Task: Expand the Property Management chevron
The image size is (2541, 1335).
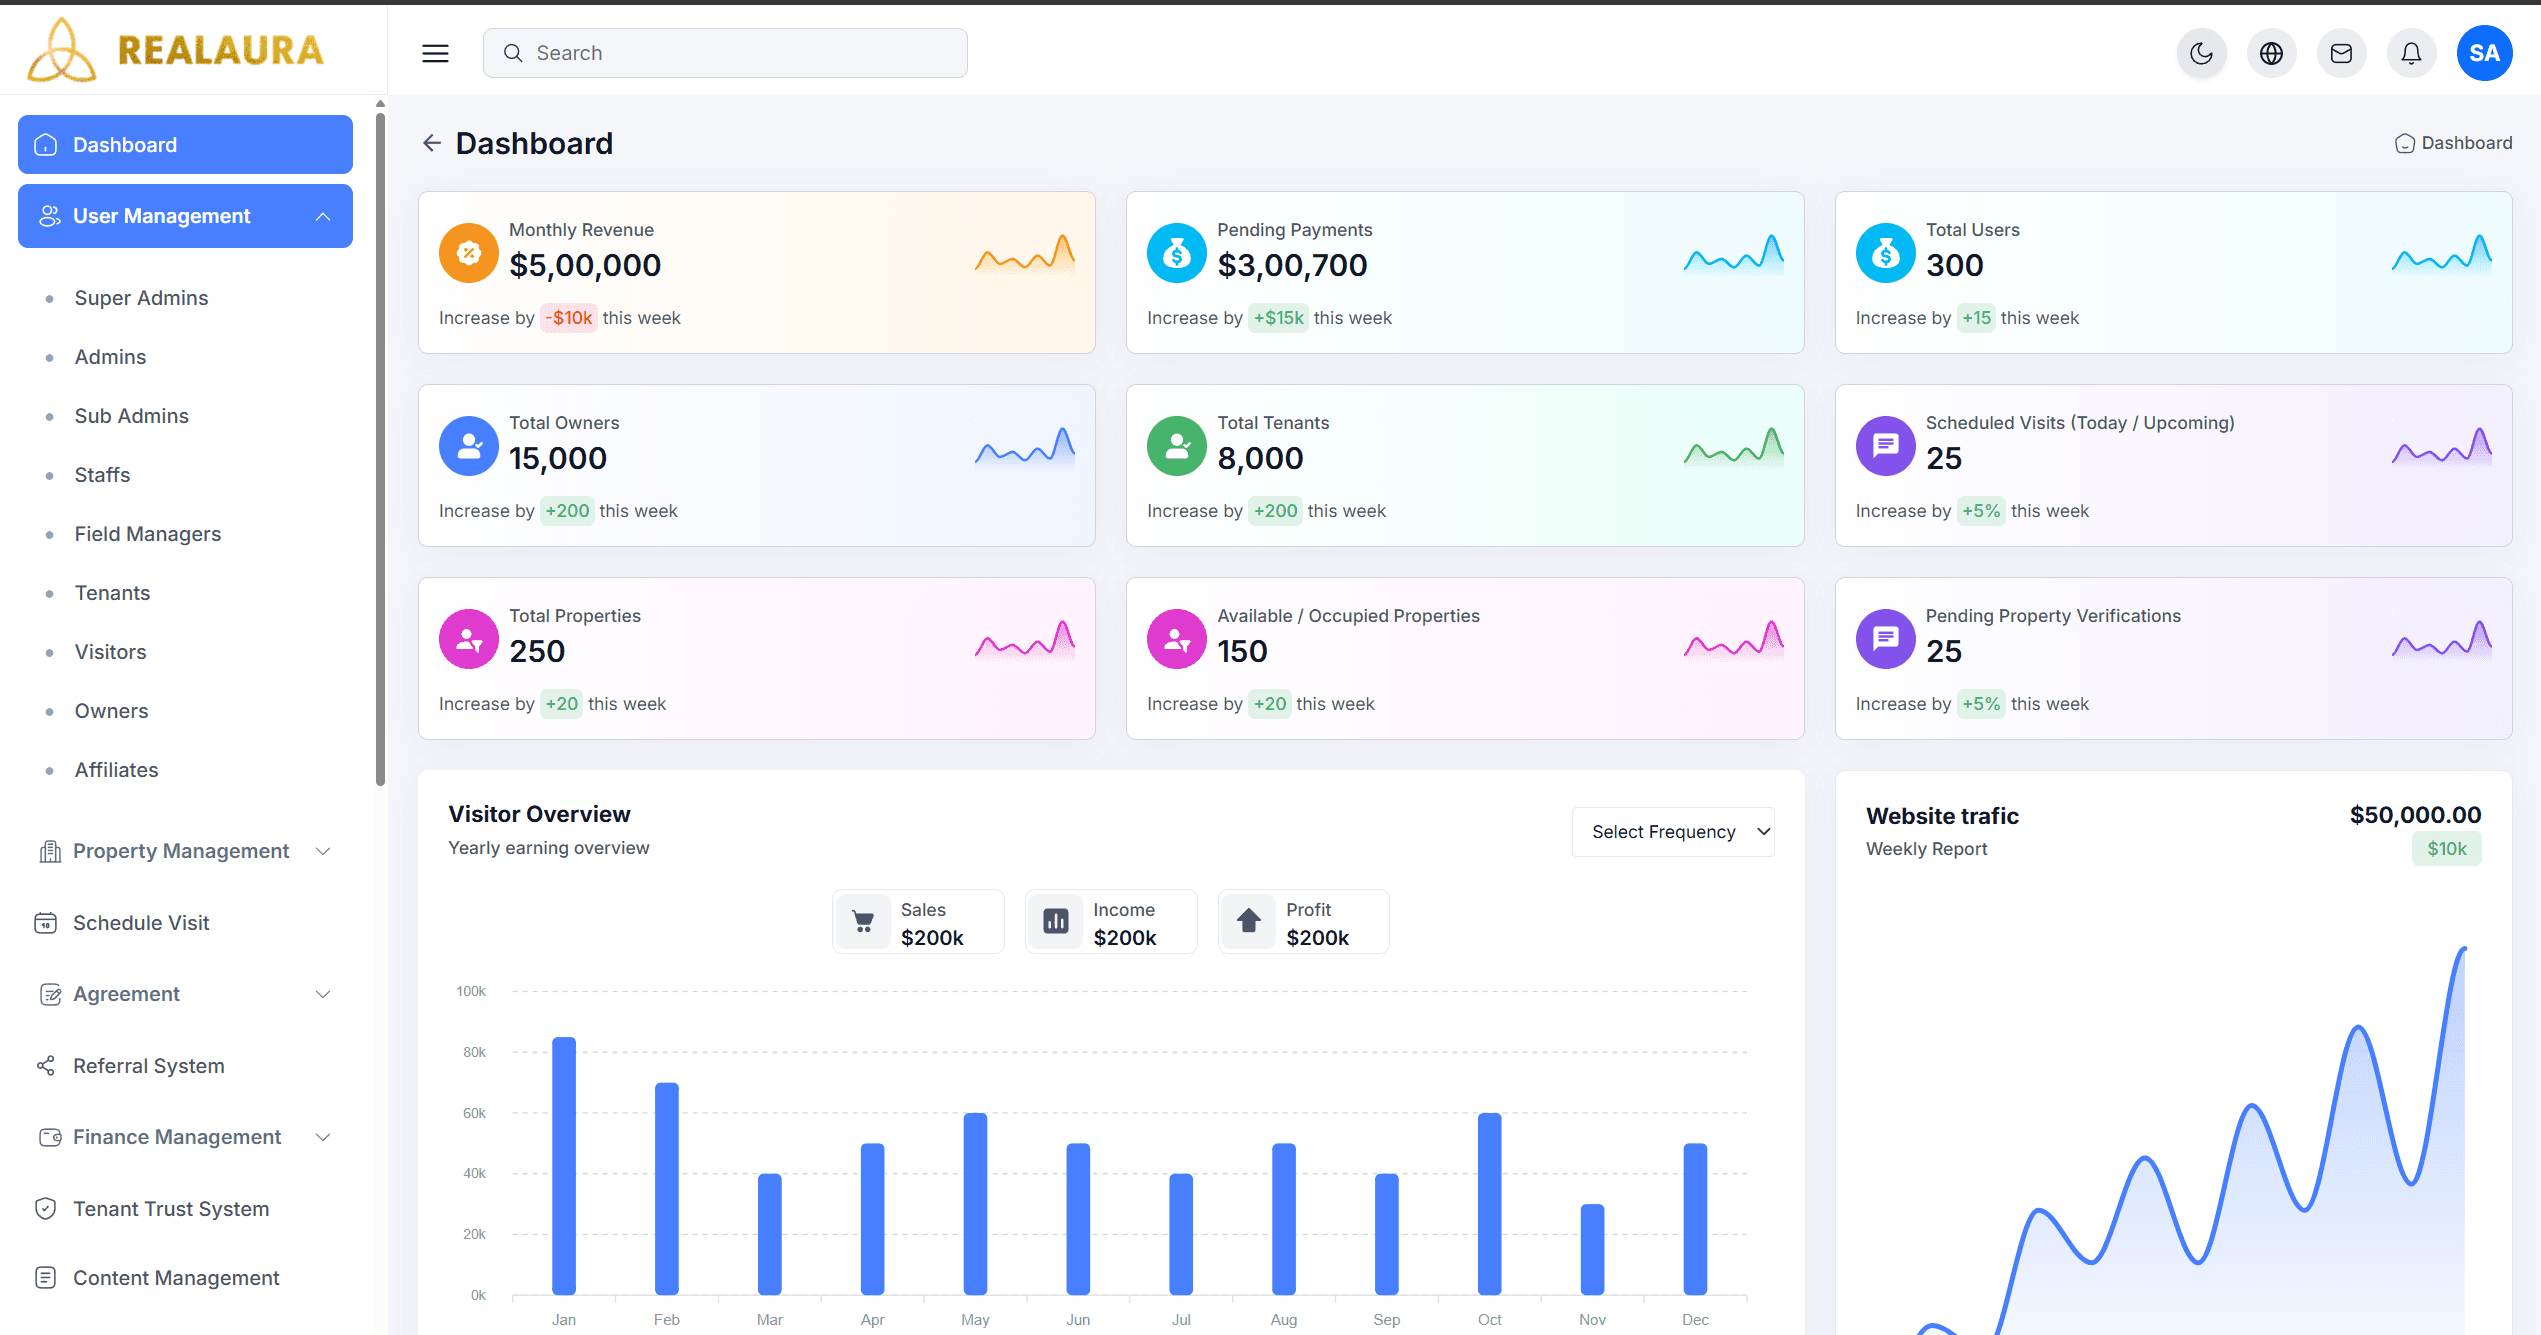Action: [x=323, y=851]
